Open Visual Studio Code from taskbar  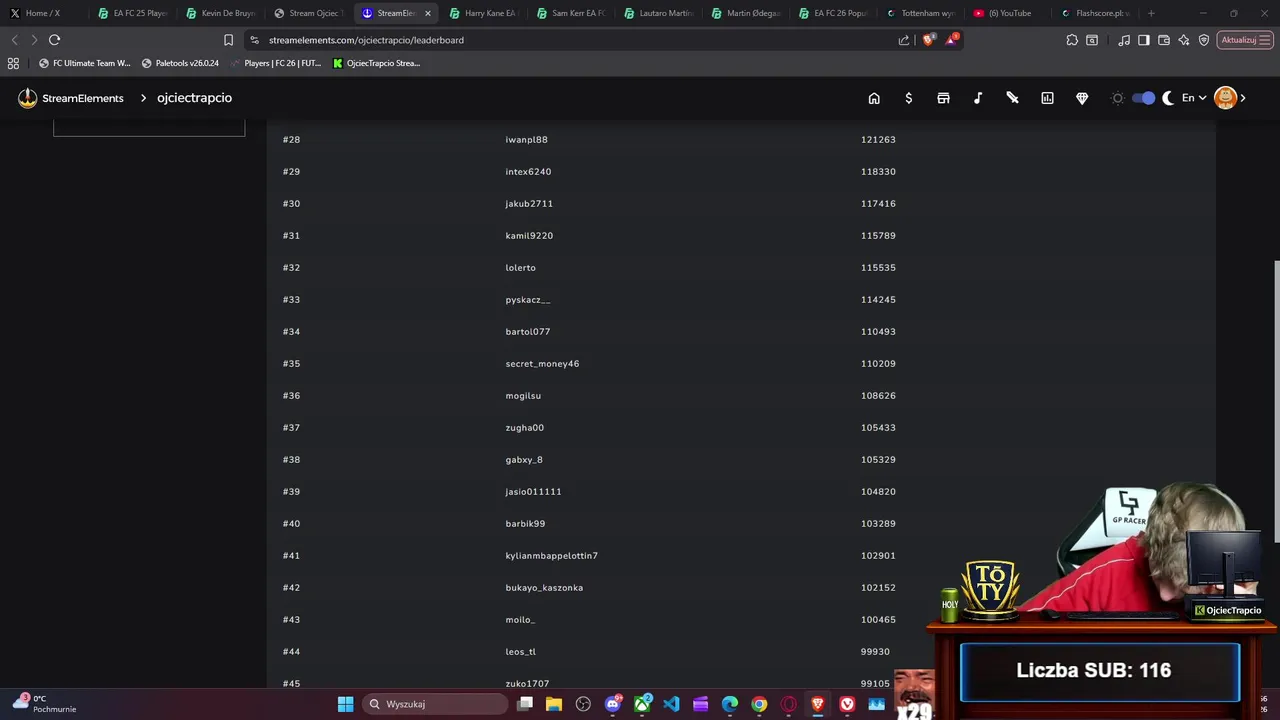[x=671, y=704]
